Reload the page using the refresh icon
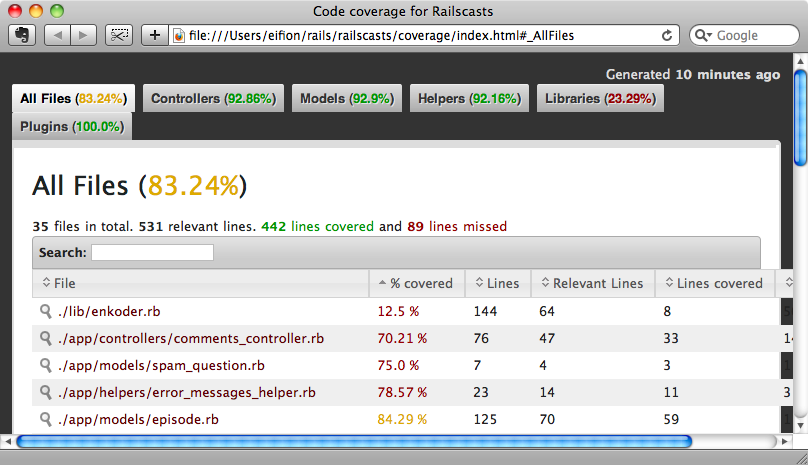808x465 pixels. pyautogui.click(x=667, y=35)
